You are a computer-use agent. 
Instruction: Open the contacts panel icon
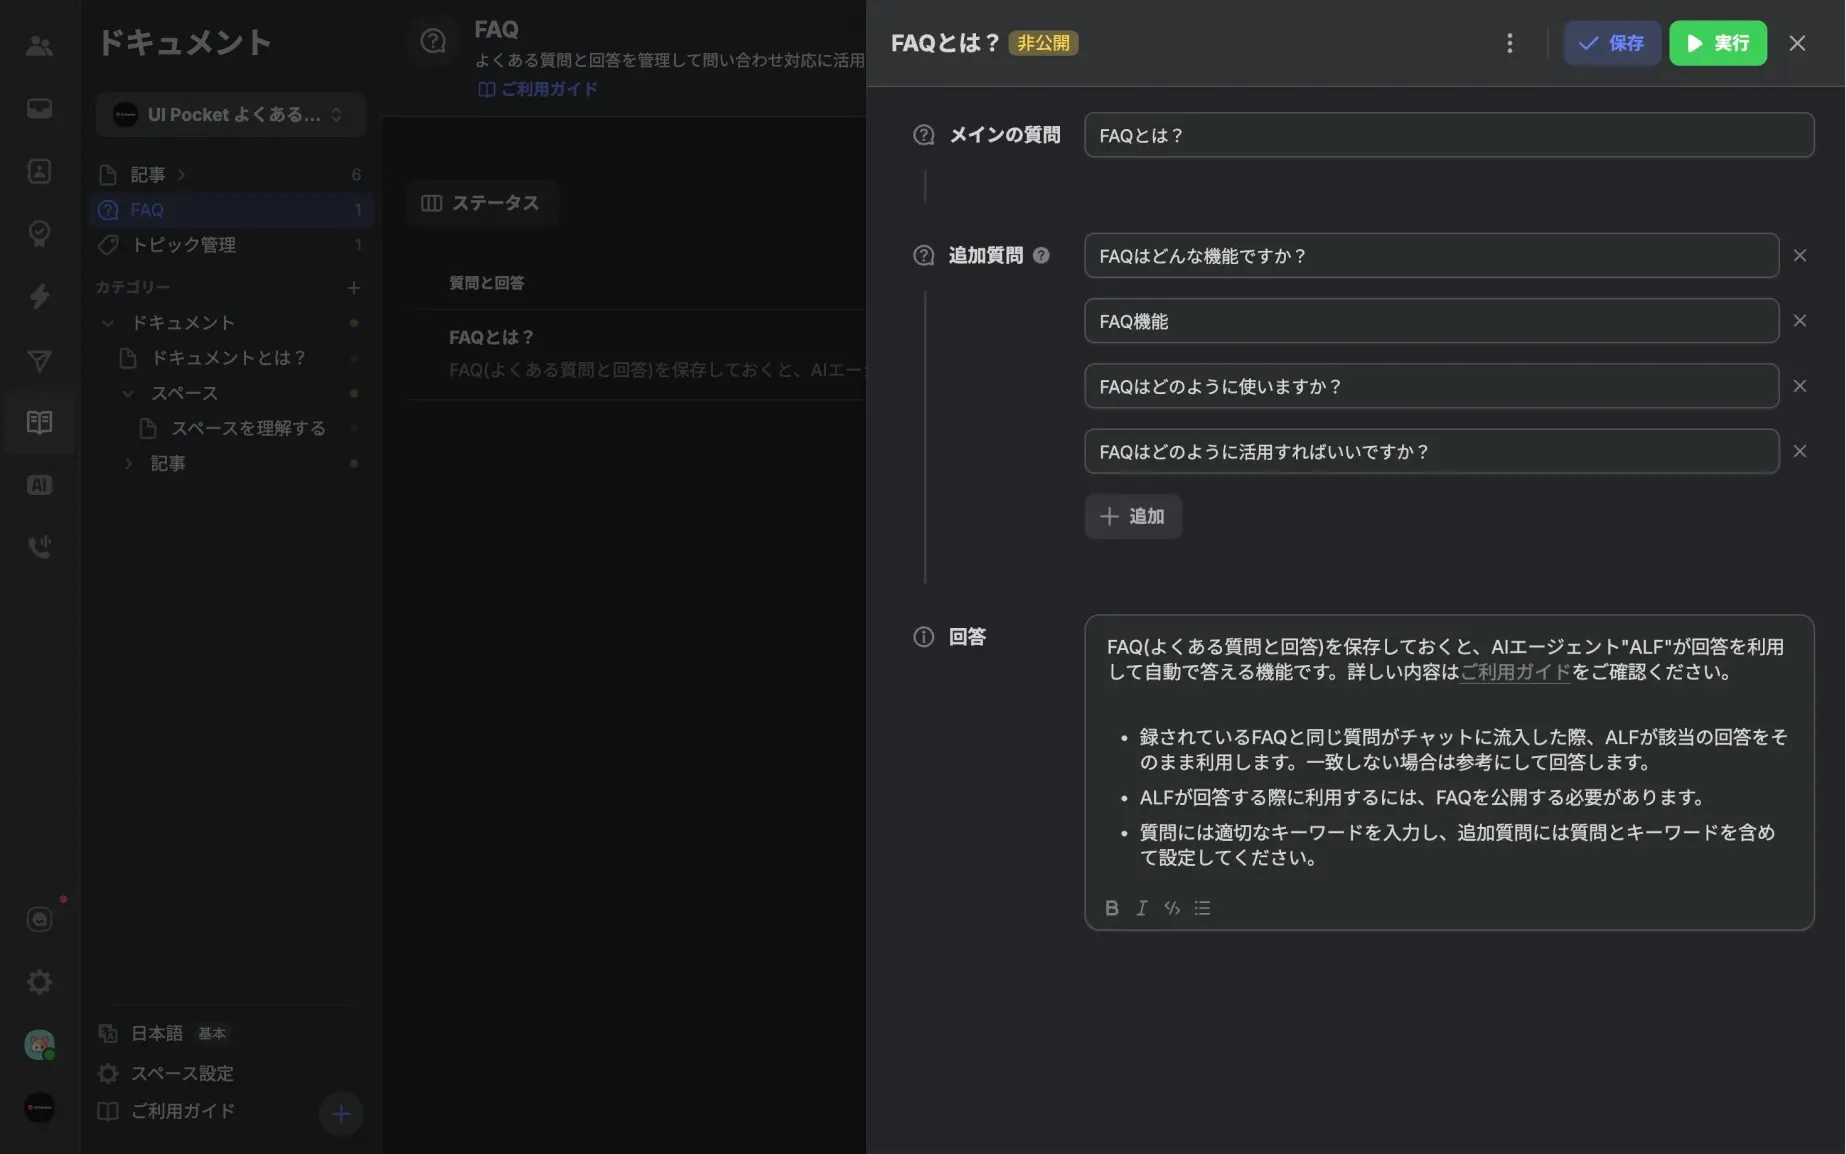coord(39,44)
